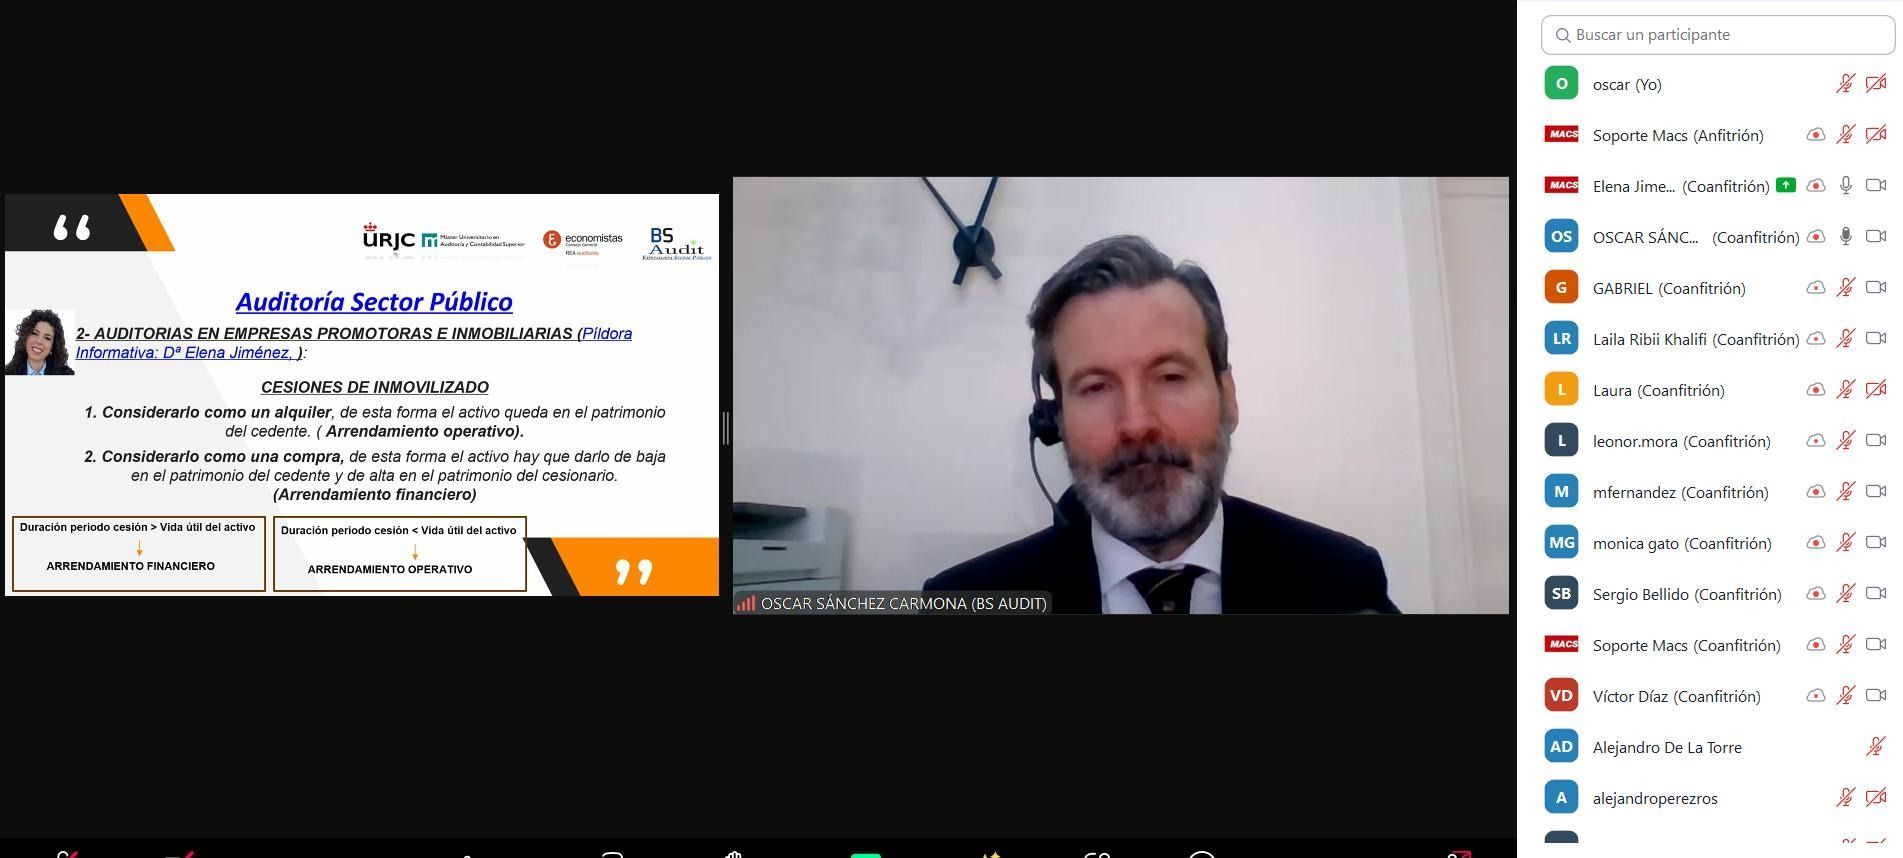Click the recording cloud icon for Laura
Viewport: 1903px width, 858px height.
pyautogui.click(x=1816, y=390)
